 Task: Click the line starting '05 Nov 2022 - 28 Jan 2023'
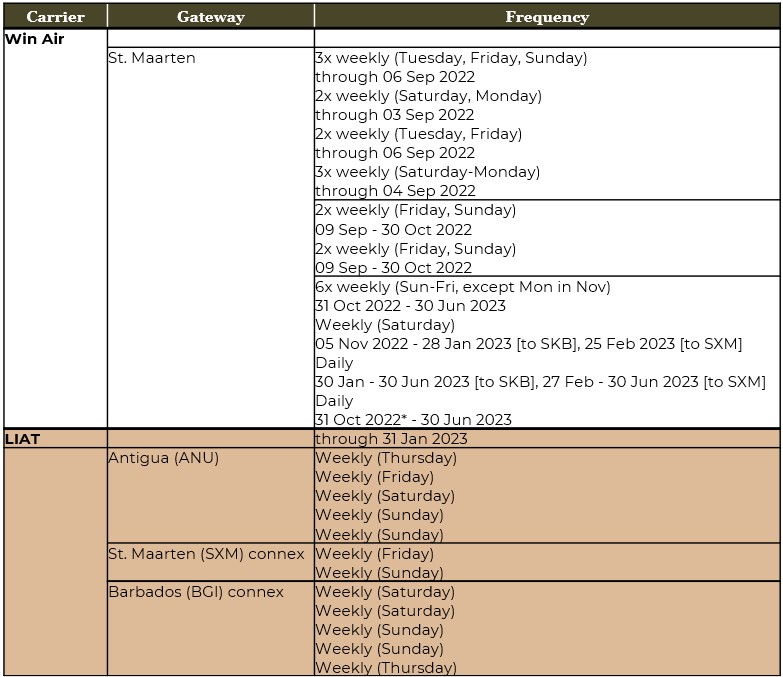click(528, 344)
